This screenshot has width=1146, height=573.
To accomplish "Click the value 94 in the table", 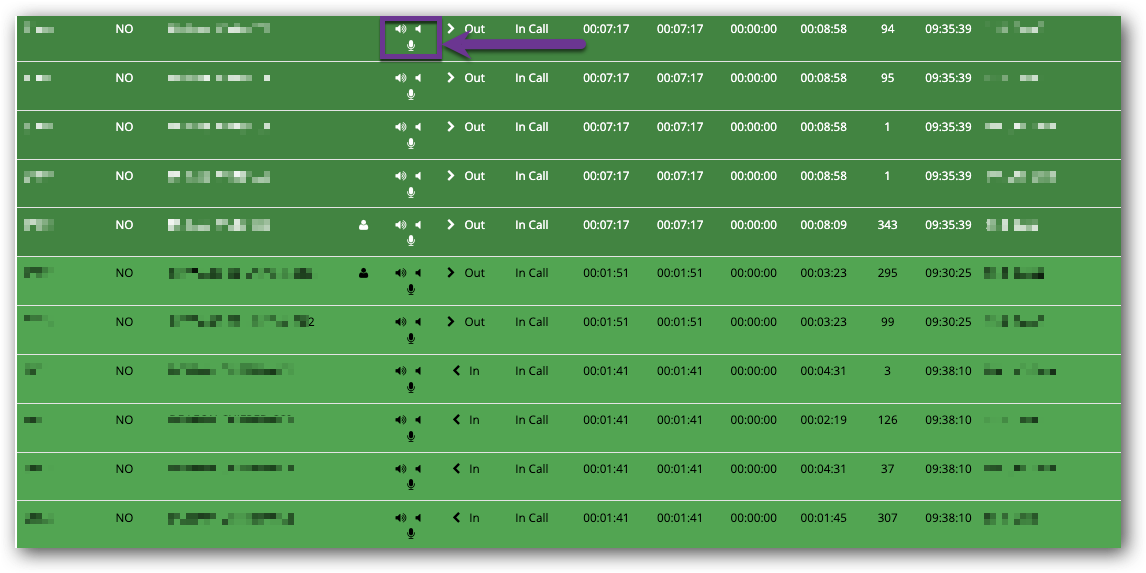I will click(887, 29).
